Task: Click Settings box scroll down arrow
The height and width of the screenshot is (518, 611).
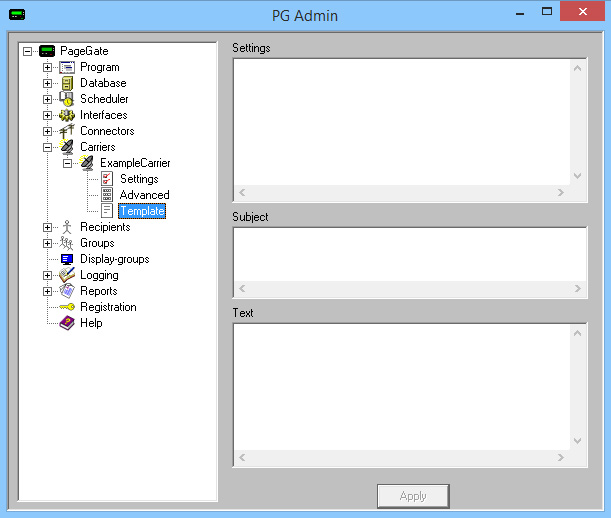Action: point(577,176)
